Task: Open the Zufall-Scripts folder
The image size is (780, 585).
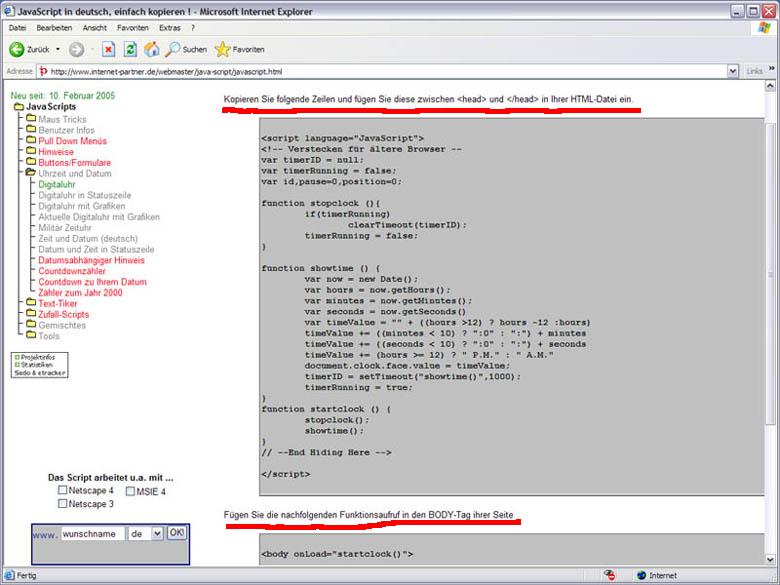Action: tap(64, 314)
